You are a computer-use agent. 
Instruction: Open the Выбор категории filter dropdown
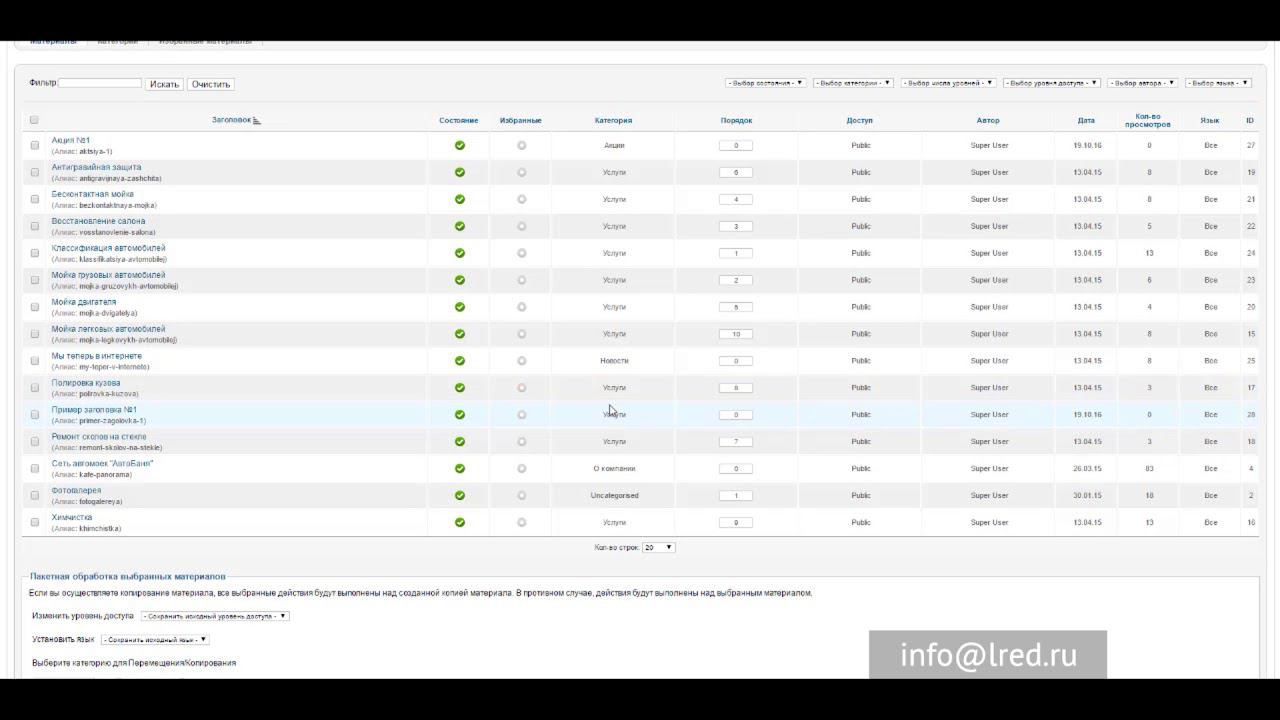(x=853, y=83)
